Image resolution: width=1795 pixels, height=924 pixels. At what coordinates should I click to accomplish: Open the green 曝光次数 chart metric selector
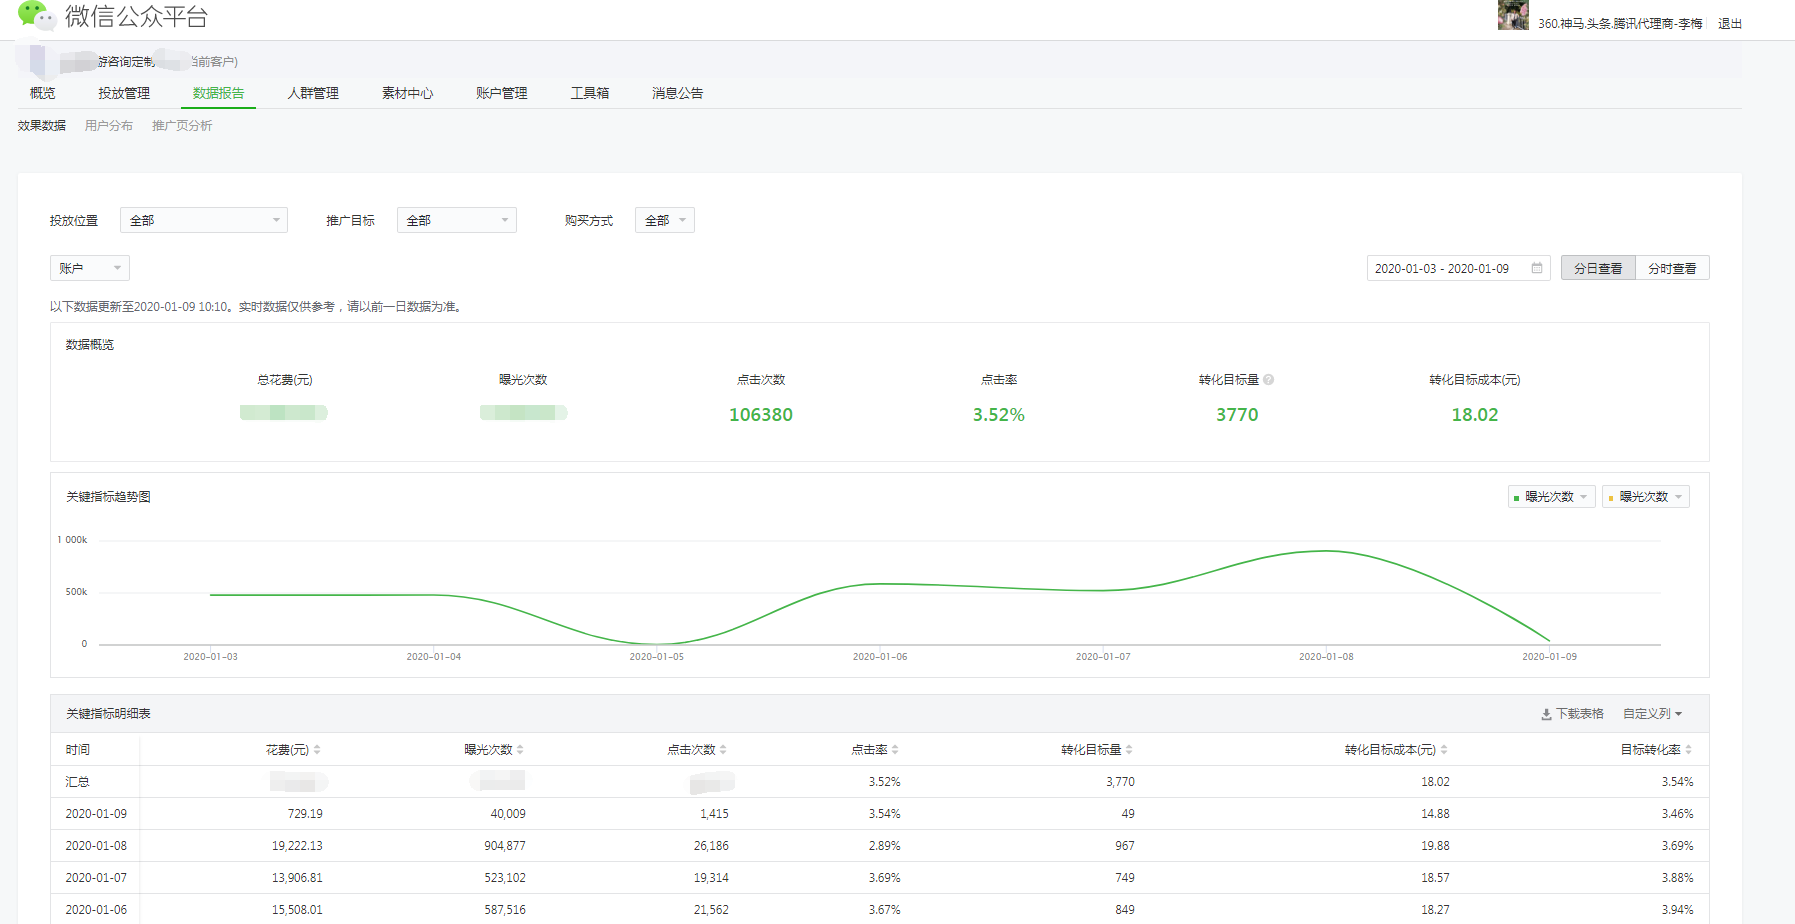pyautogui.click(x=1551, y=497)
